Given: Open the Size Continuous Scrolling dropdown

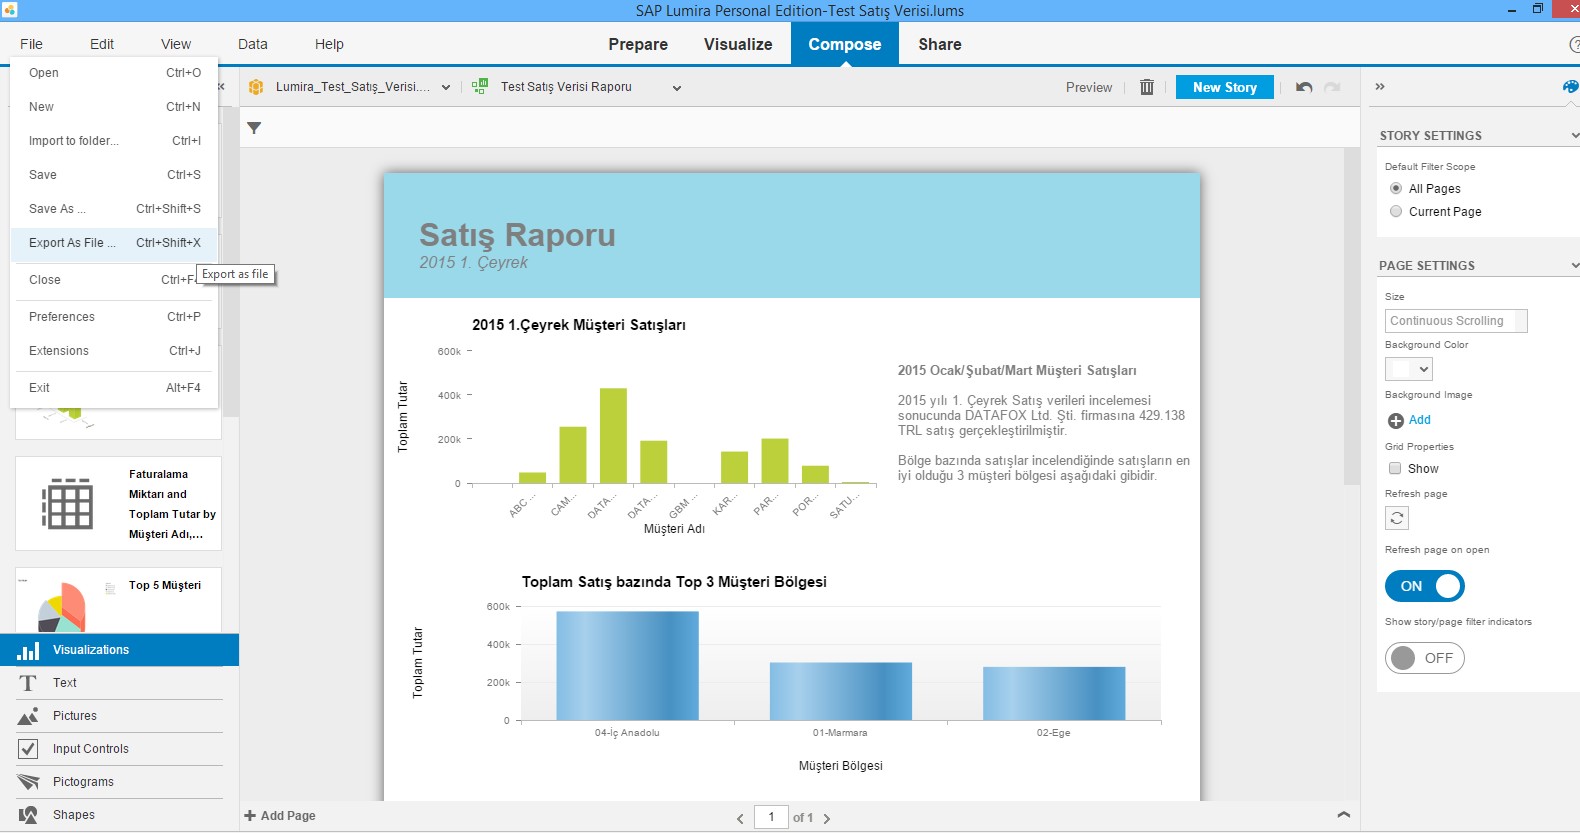Looking at the screenshot, I should pos(1455,321).
